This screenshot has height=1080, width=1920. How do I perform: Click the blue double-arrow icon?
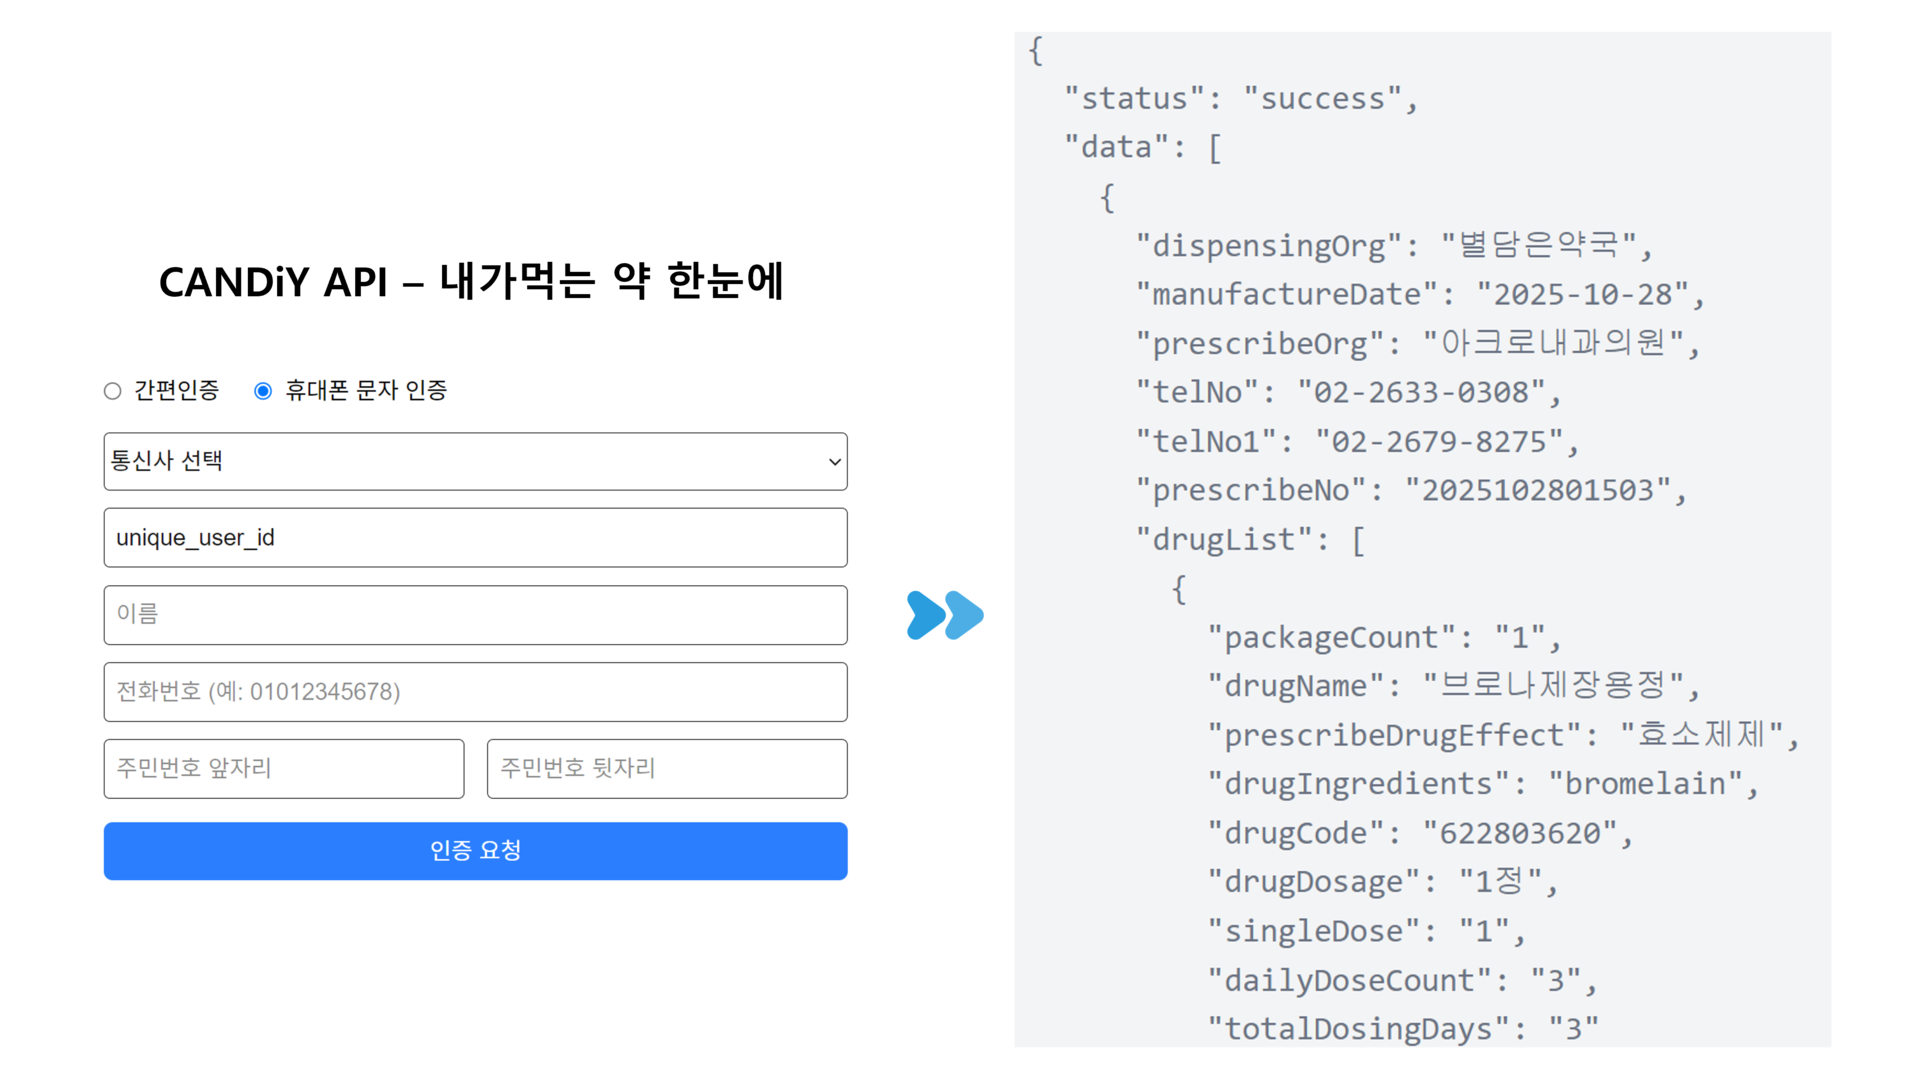(945, 615)
